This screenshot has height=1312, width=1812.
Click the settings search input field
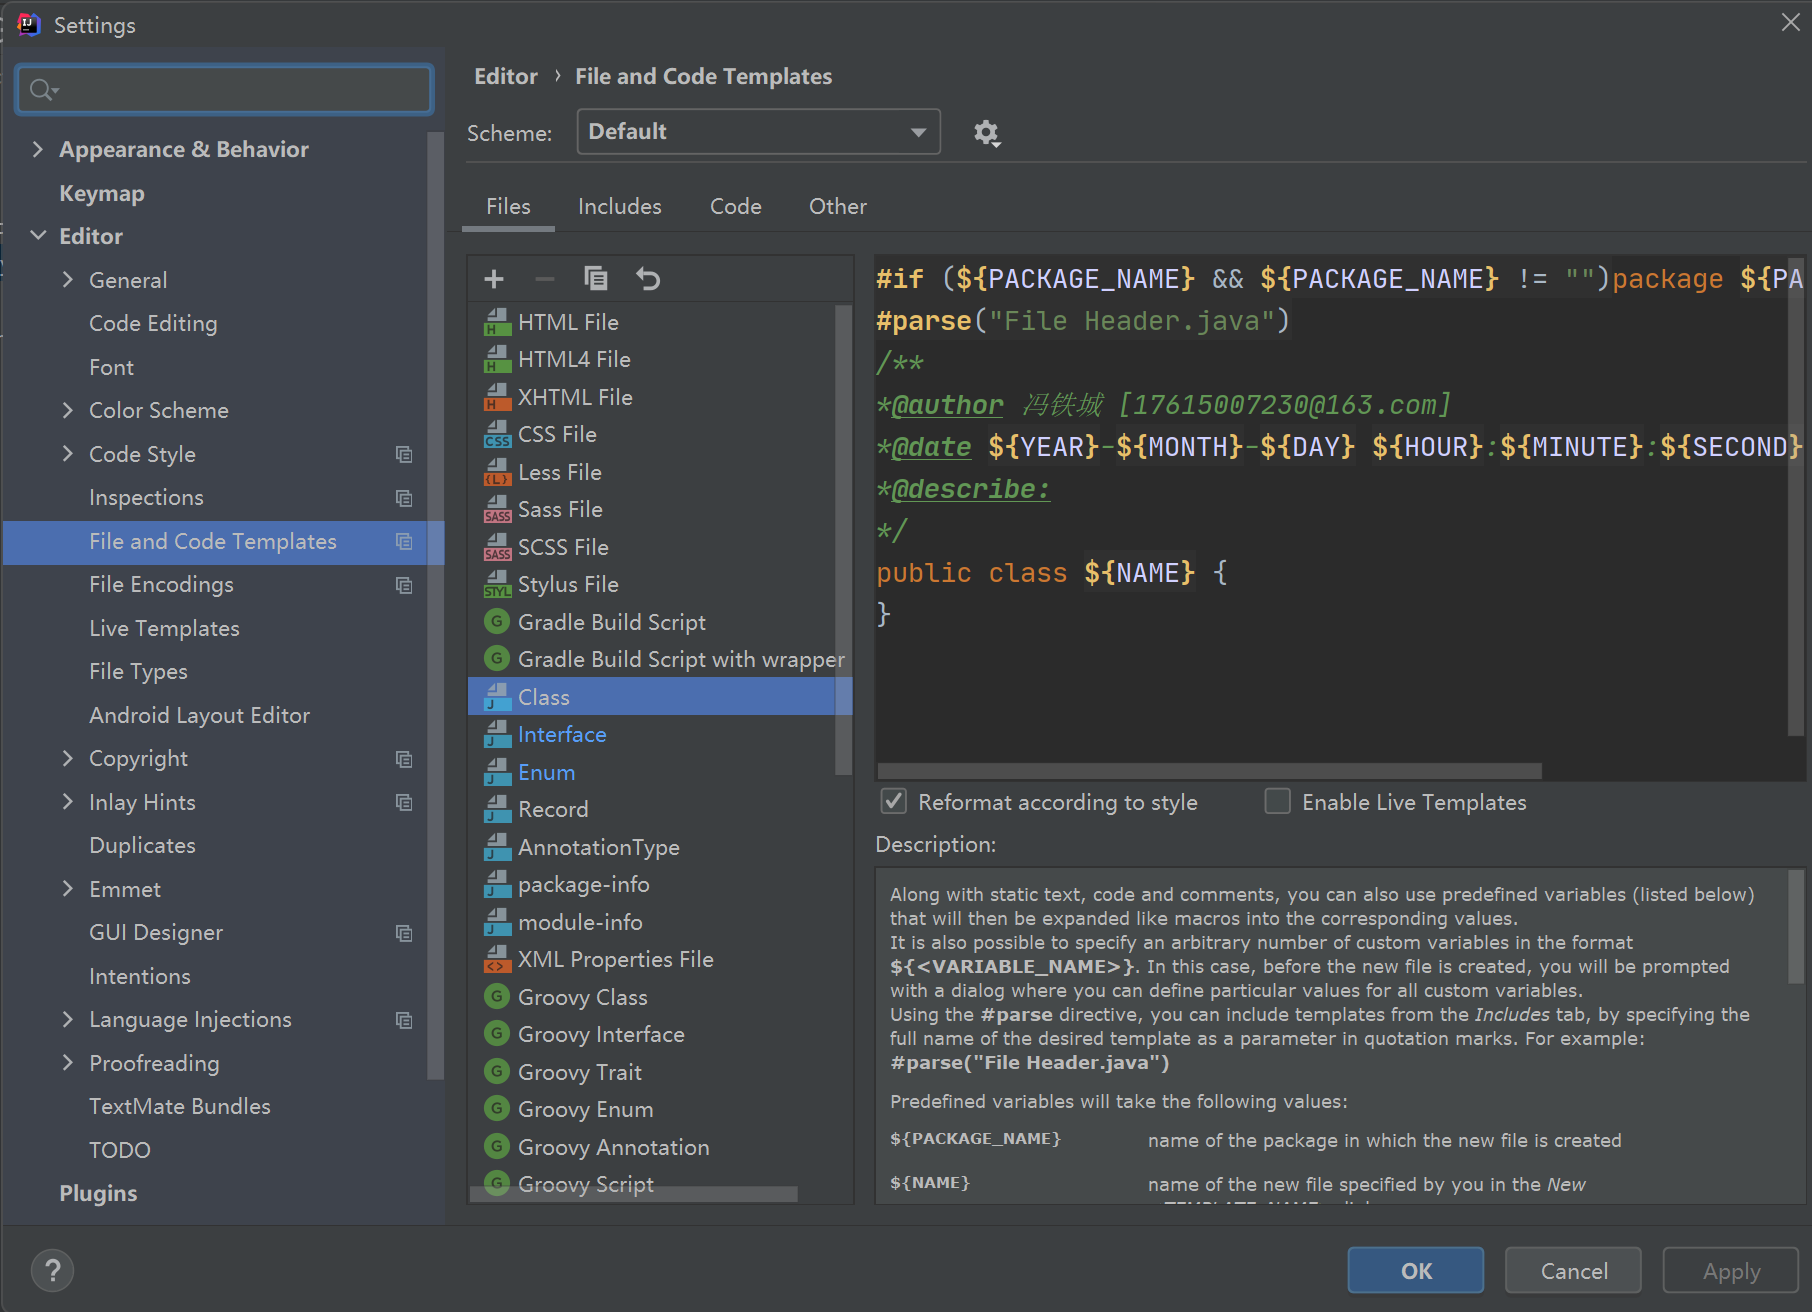point(225,90)
